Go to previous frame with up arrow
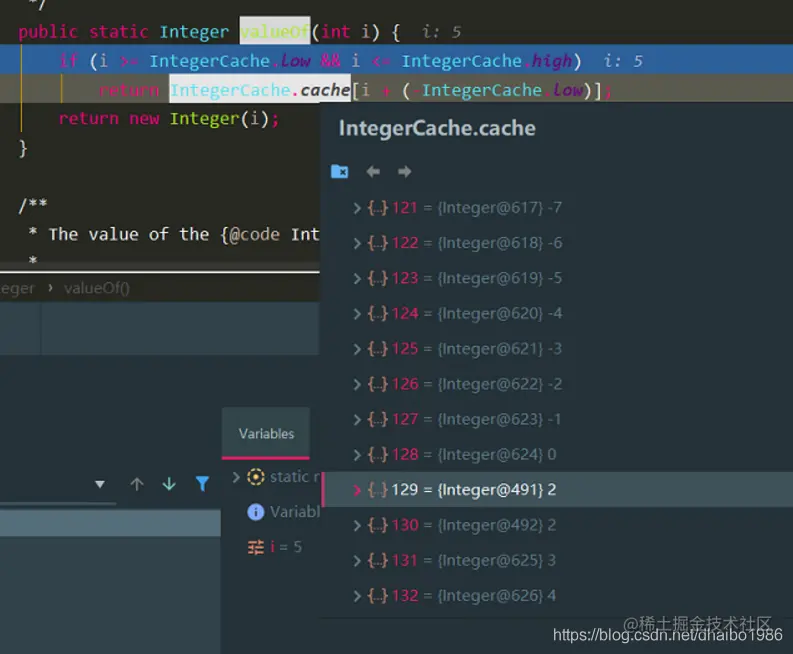The height and width of the screenshot is (654, 793). pos(137,484)
